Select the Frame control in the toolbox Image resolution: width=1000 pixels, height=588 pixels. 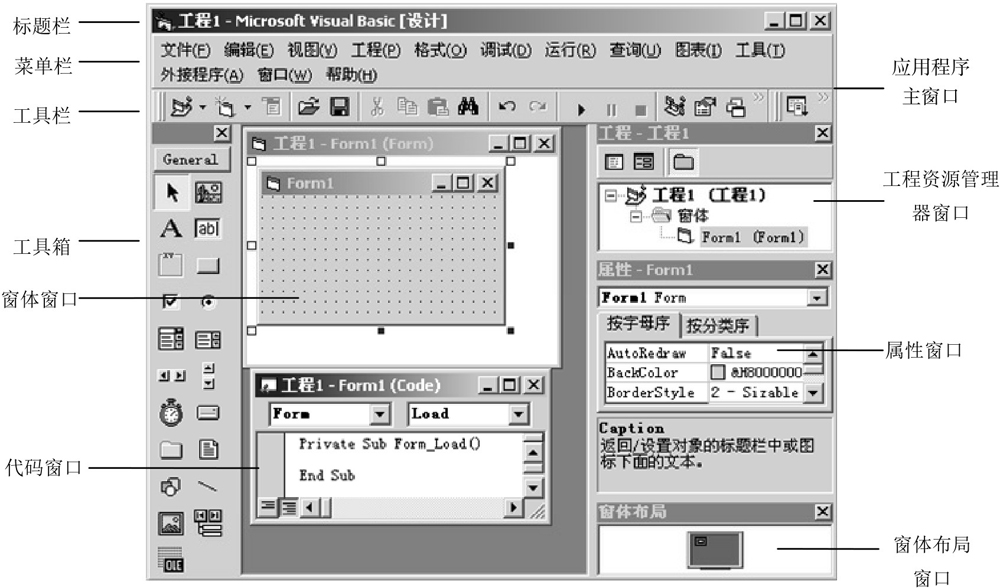(170, 265)
